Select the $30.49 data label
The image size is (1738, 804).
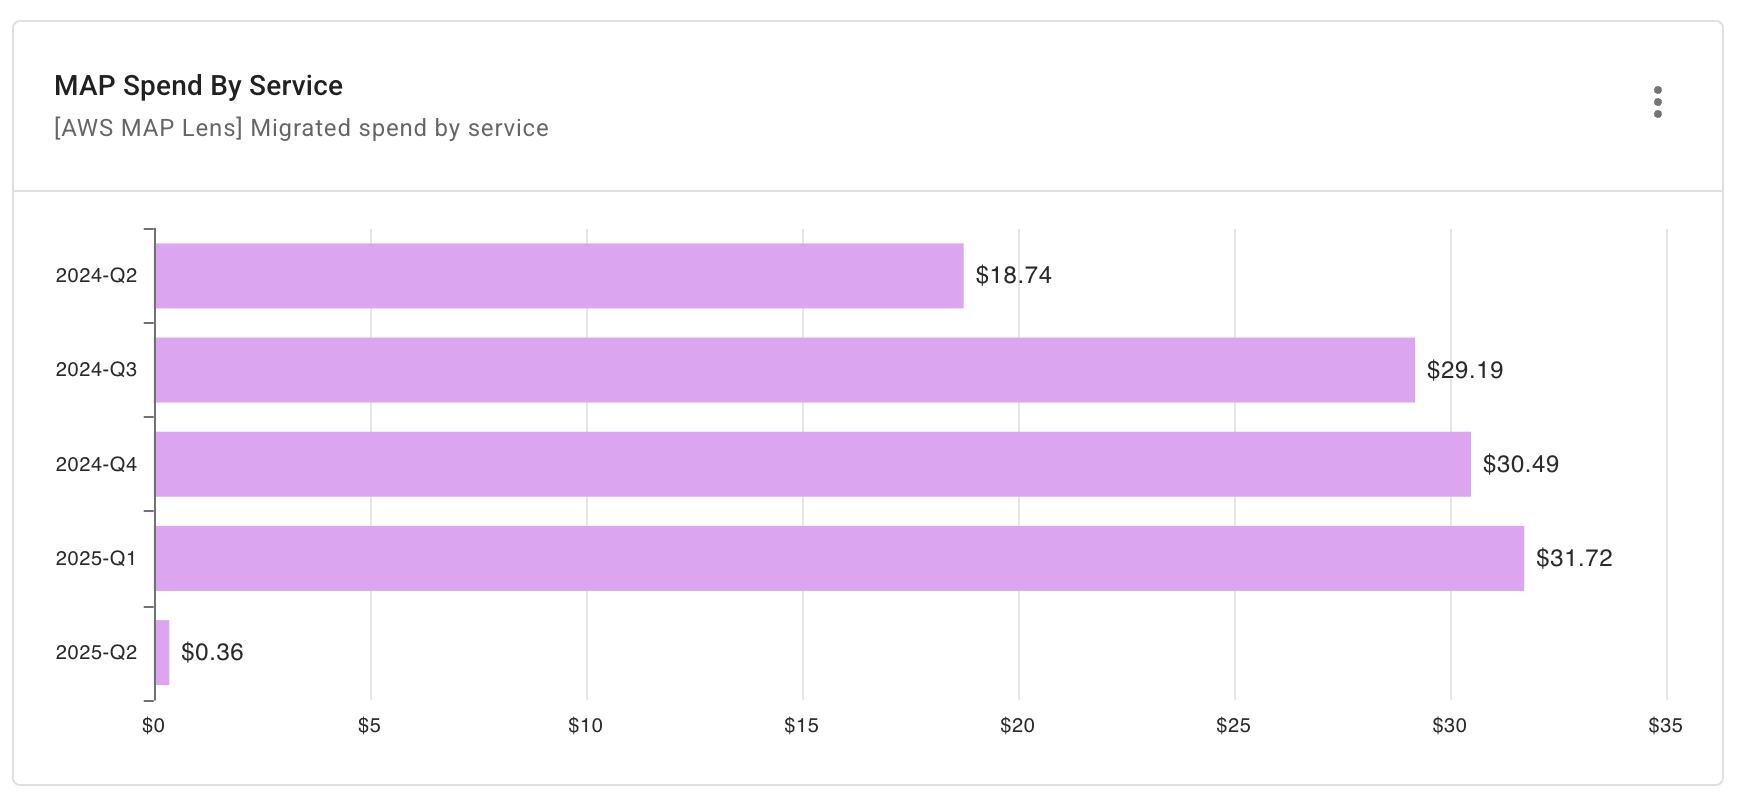pos(1518,464)
